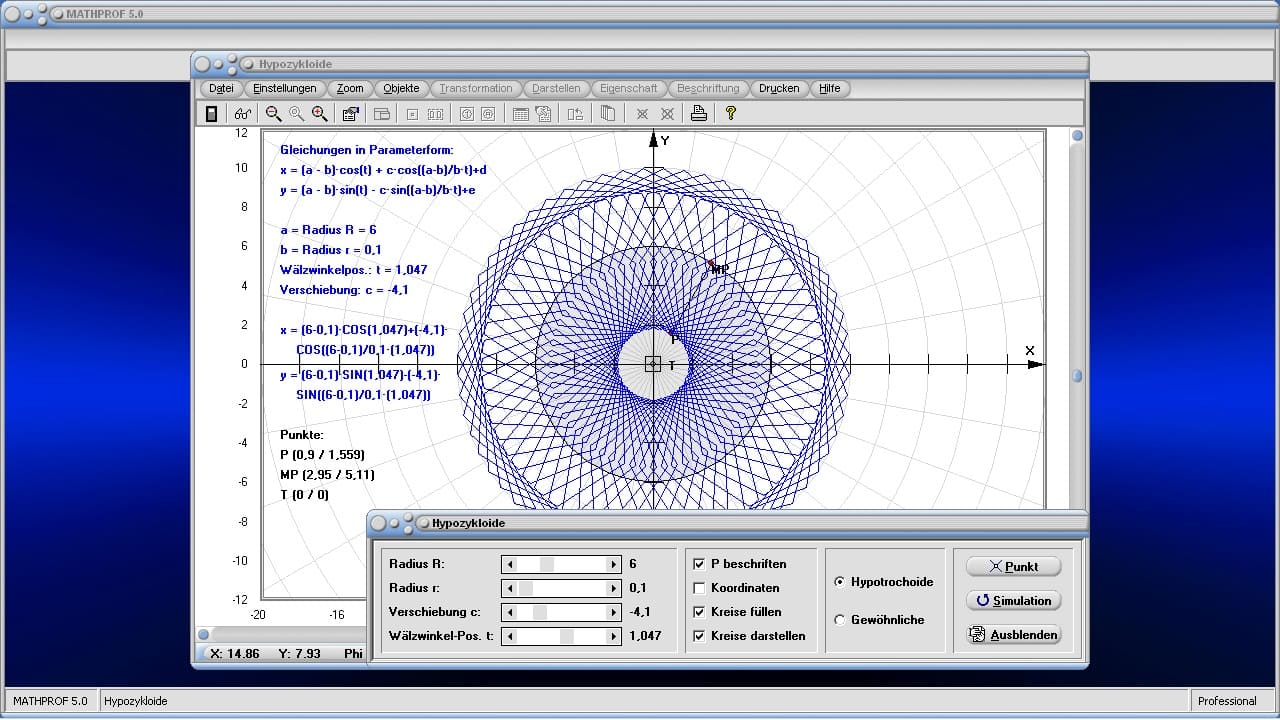Increase Wälzwinkel-Pos. t with right arrow
The image size is (1280, 720).
[x=613, y=636]
